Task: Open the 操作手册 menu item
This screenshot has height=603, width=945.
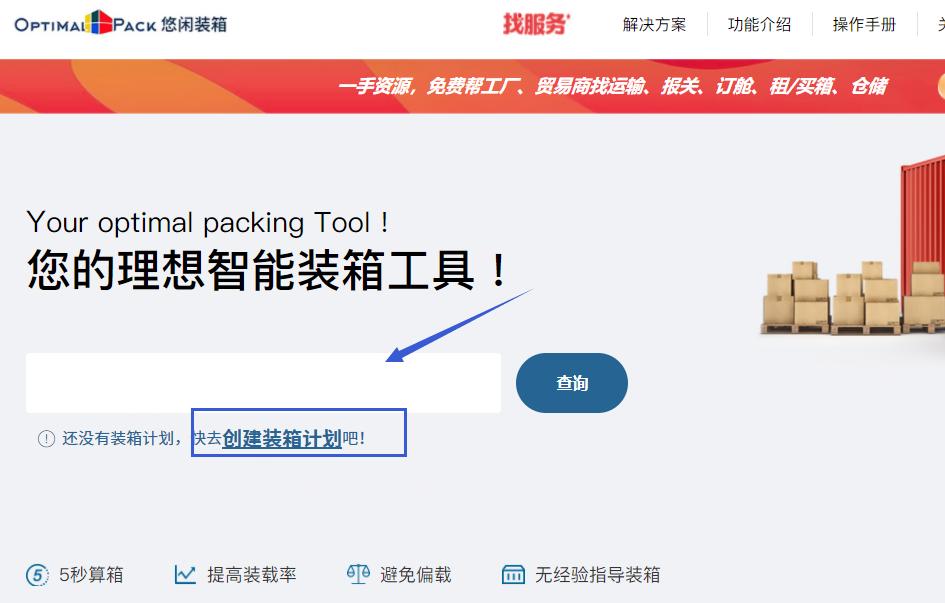Action: point(864,25)
